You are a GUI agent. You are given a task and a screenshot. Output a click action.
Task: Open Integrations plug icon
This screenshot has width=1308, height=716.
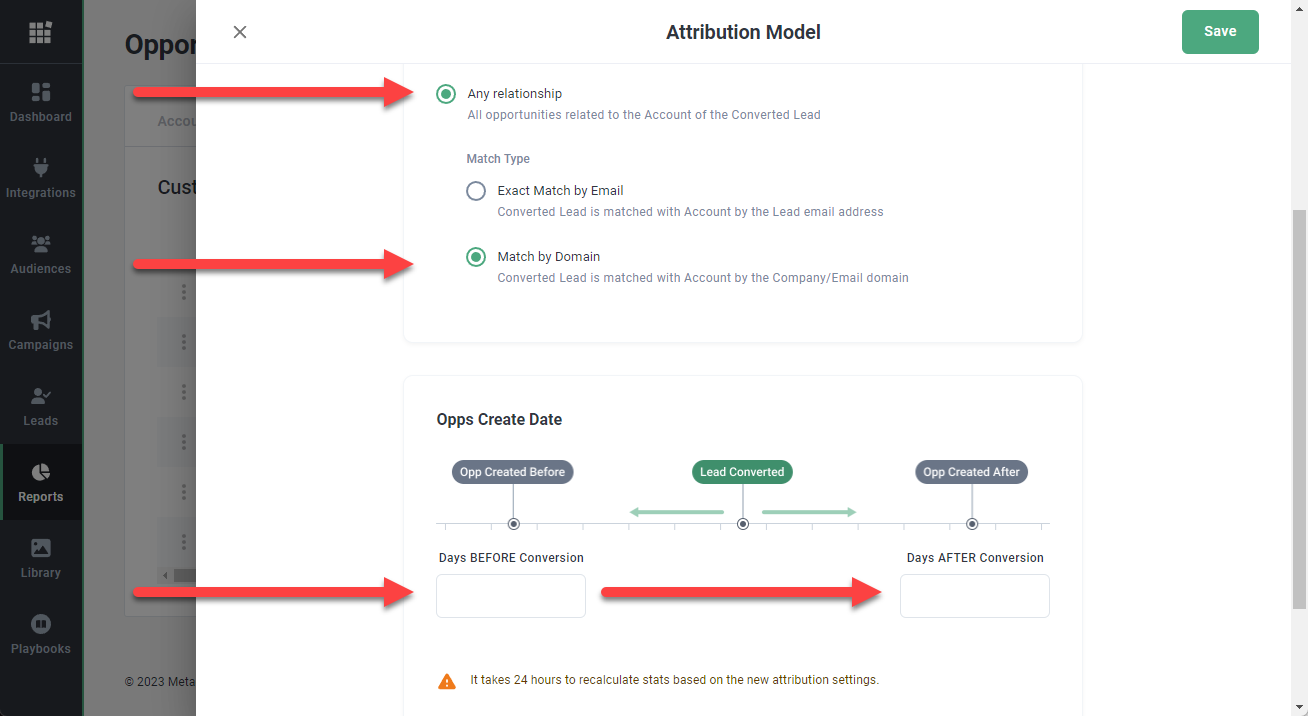[x=41, y=168]
